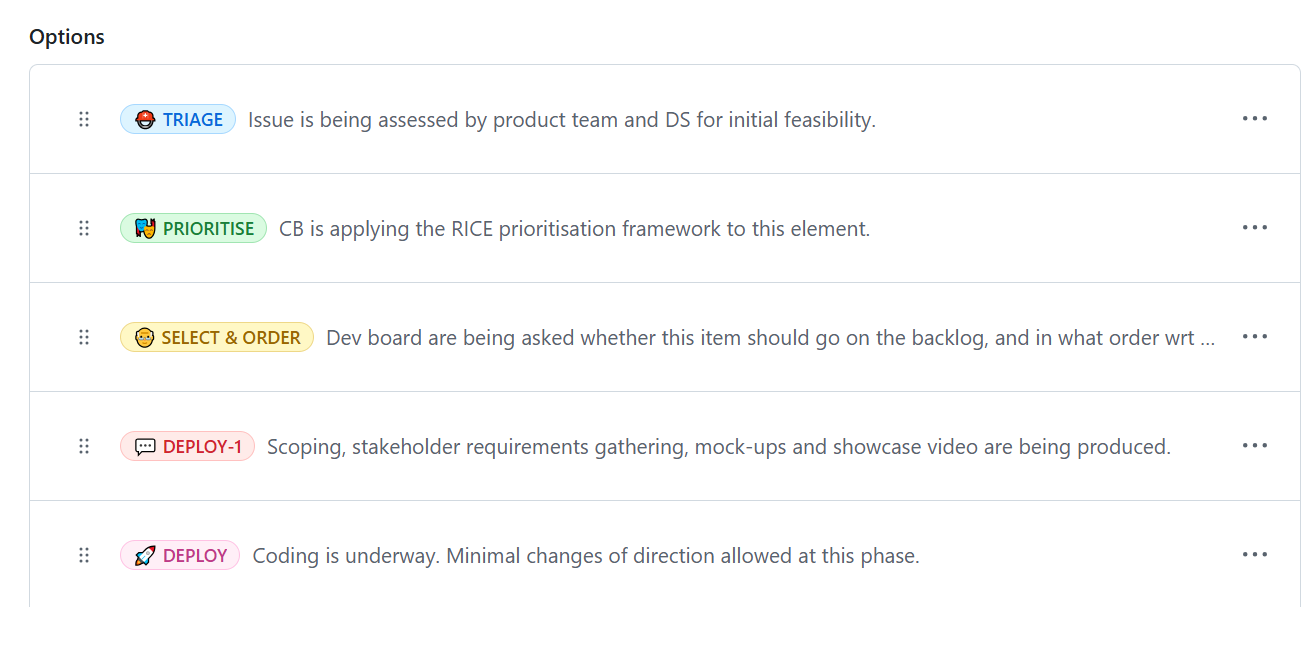Screen dimensions: 1307x659
Task: Click the DEPLOY-1 row drag handle
Action: (x=84, y=446)
